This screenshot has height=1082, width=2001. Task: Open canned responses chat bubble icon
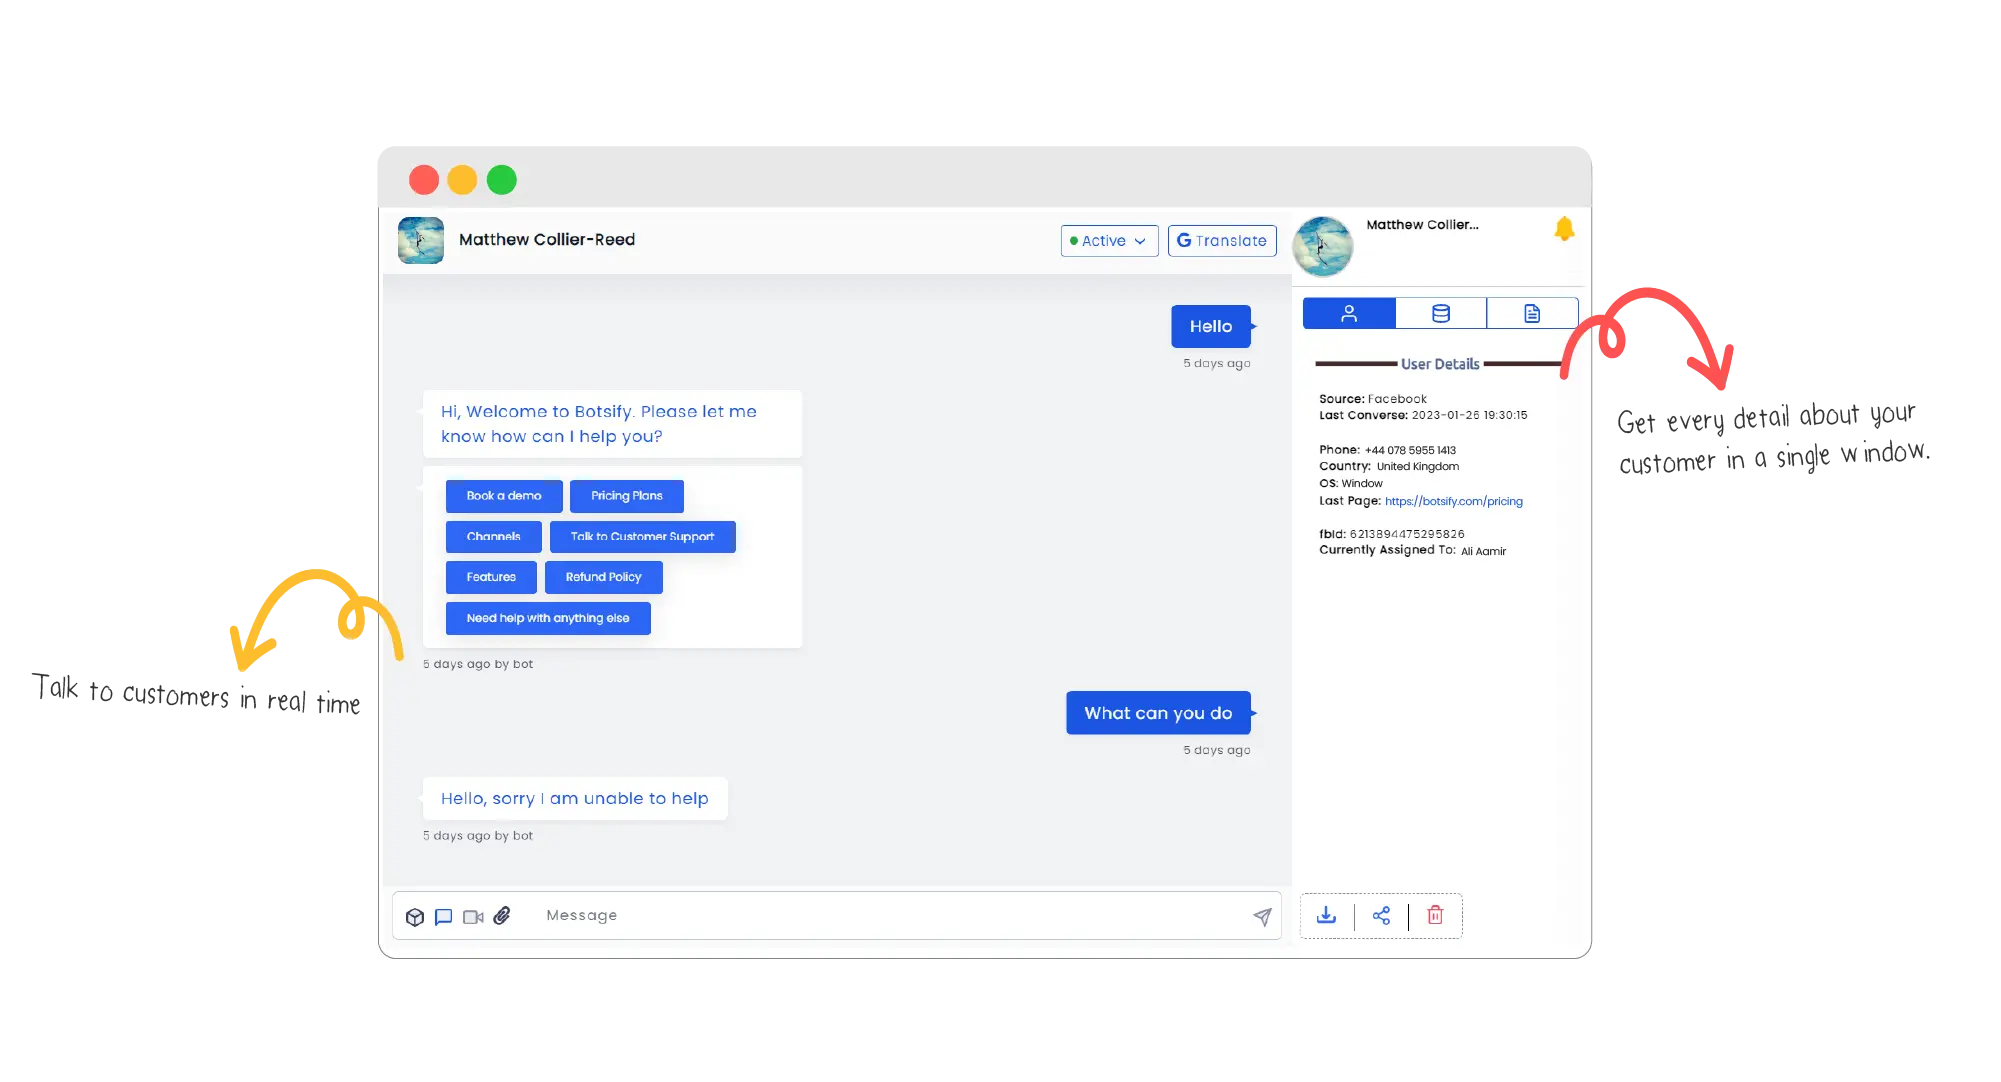pos(444,916)
